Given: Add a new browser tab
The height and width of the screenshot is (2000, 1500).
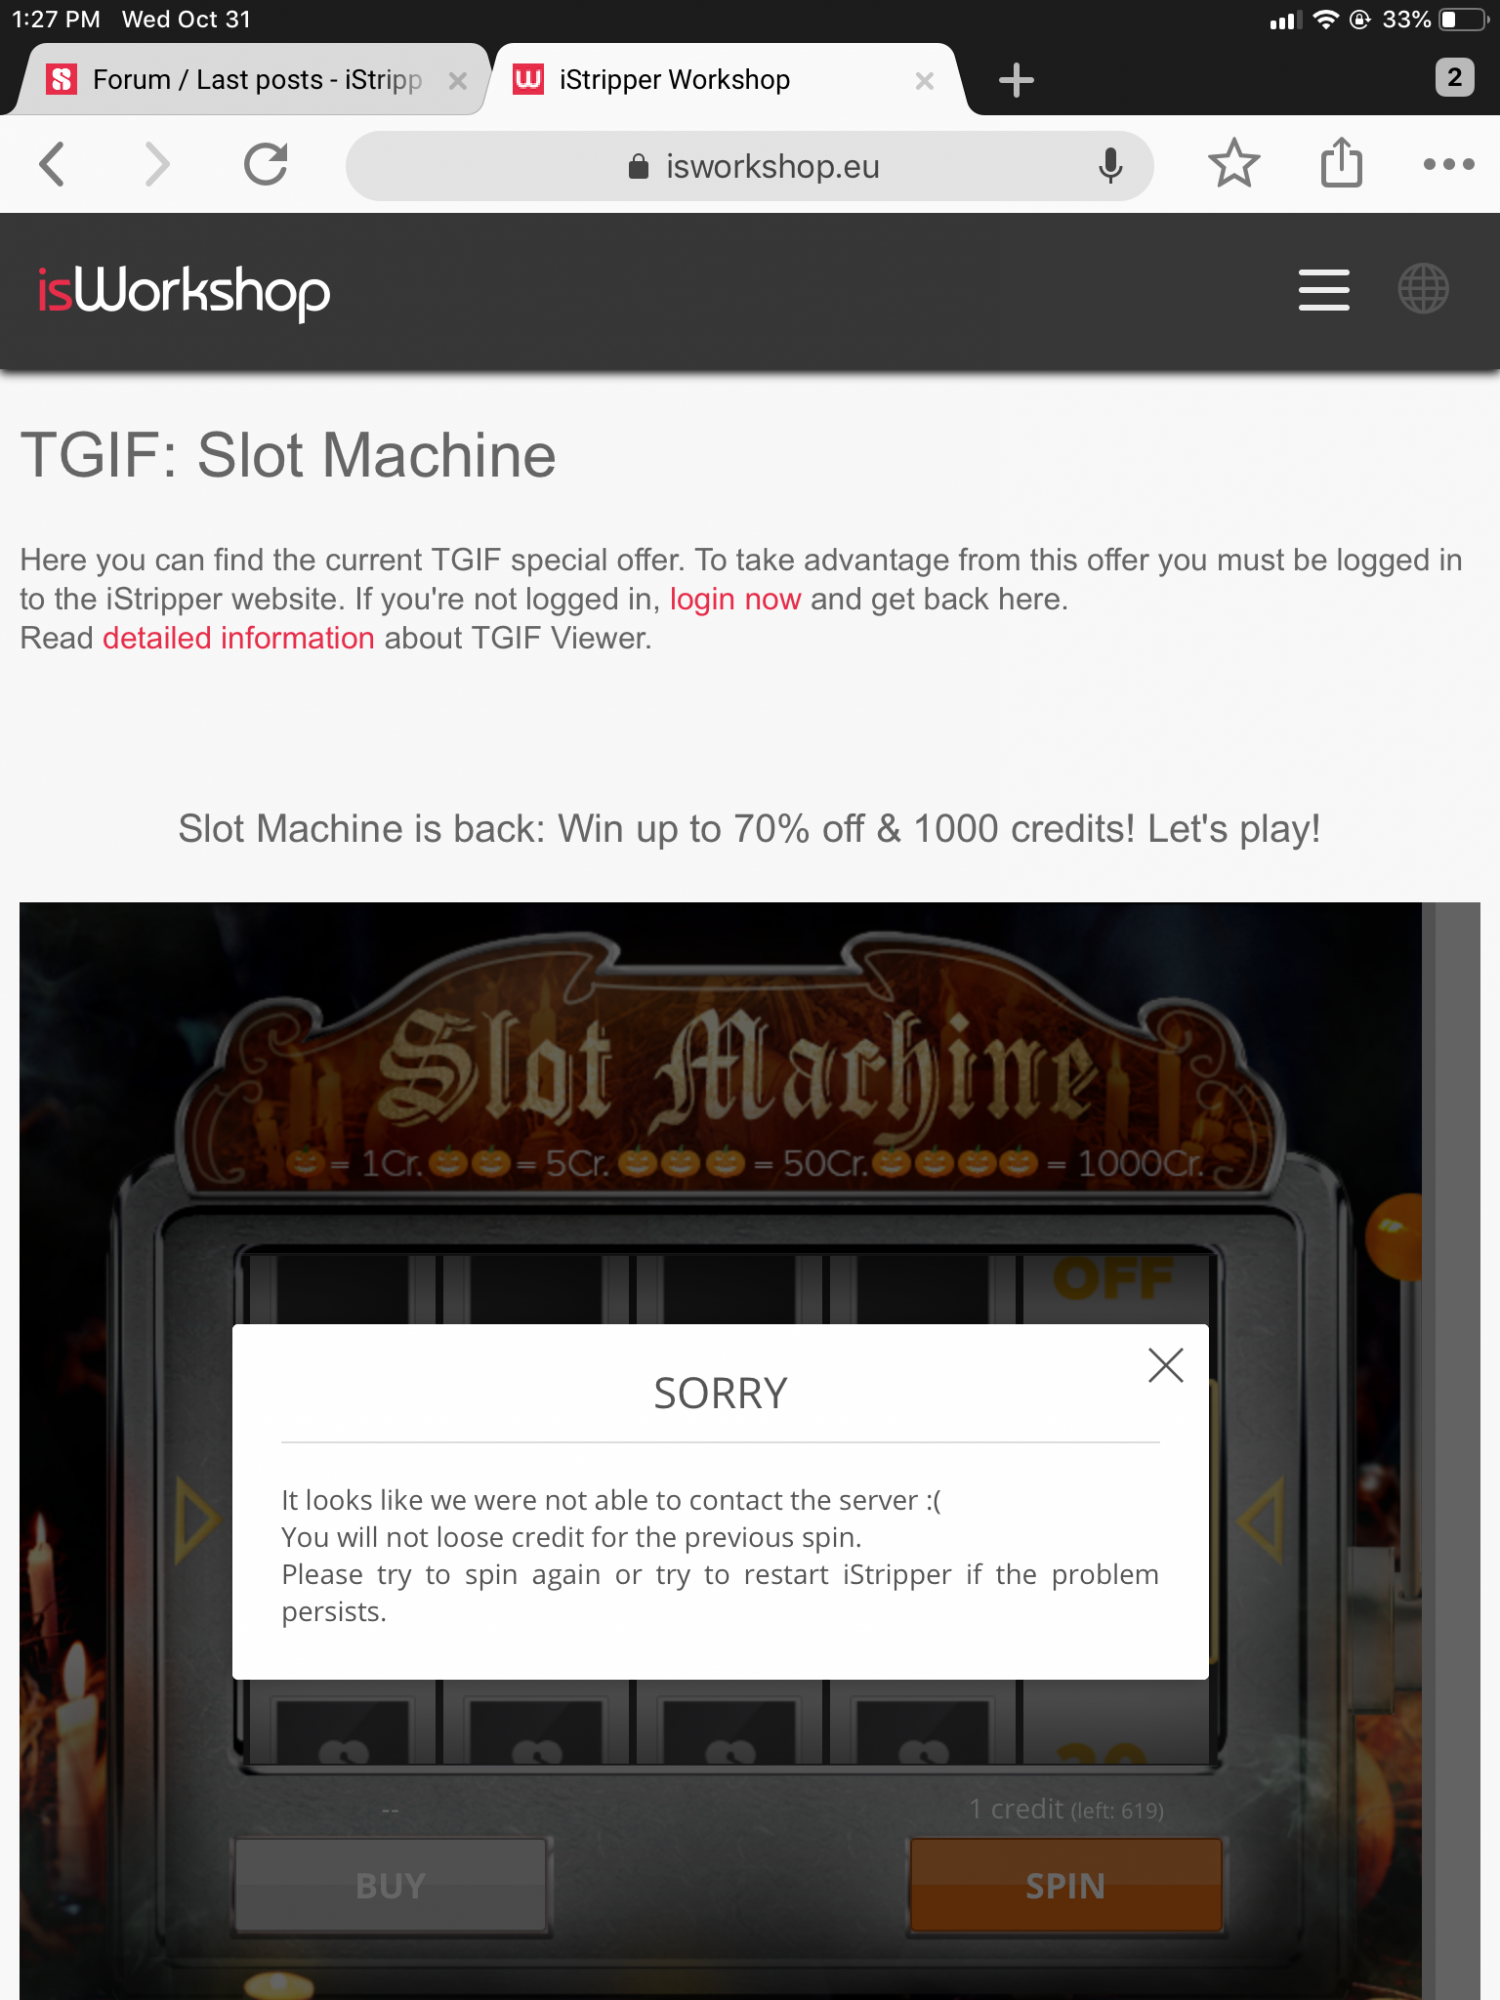Looking at the screenshot, I should (1016, 80).
